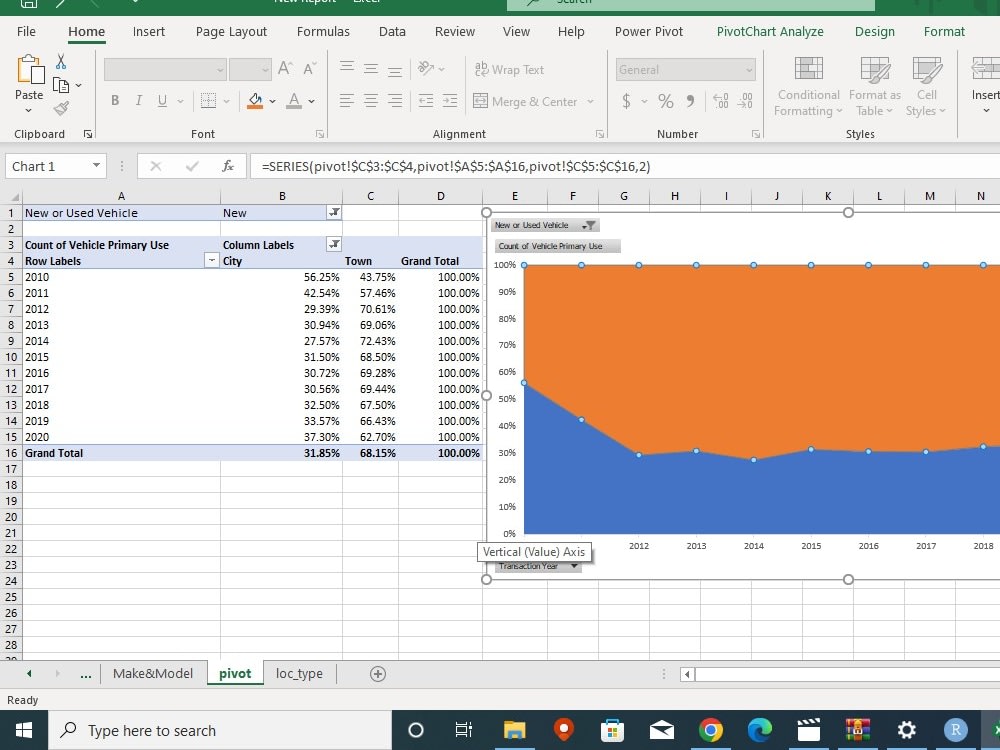This screenshot has height=750, width=1000.
Task: Apply the Percent number style
Action: pos(665,100)
